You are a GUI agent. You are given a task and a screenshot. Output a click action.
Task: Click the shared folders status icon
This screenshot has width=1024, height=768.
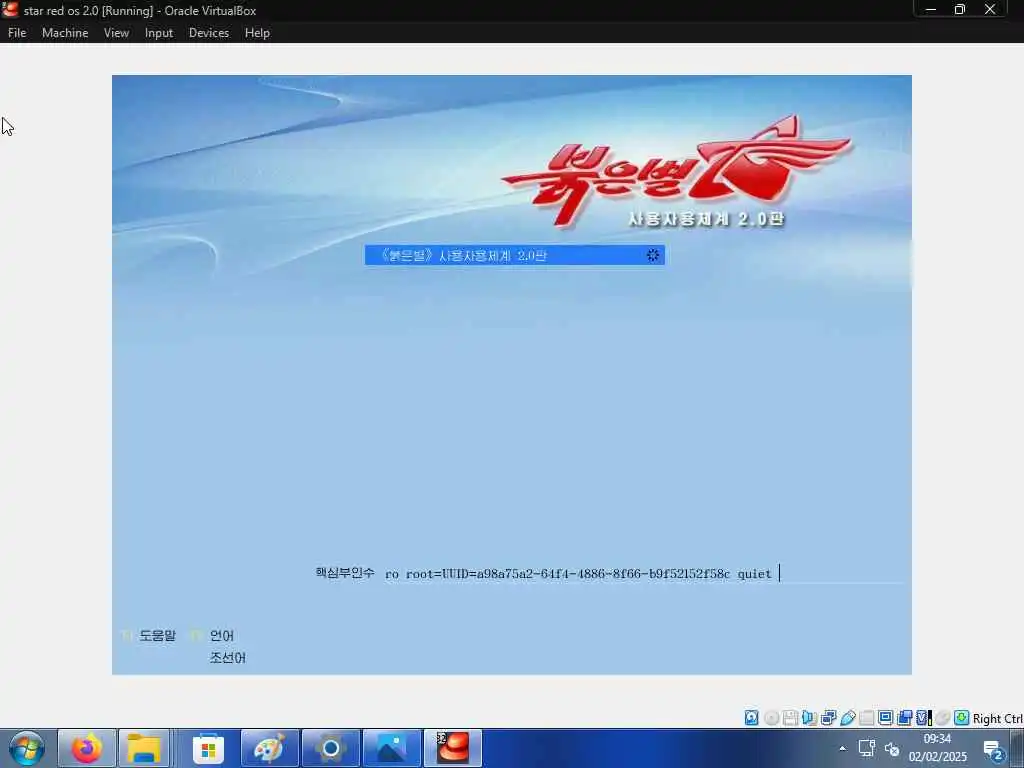click(x=867, y=718)
